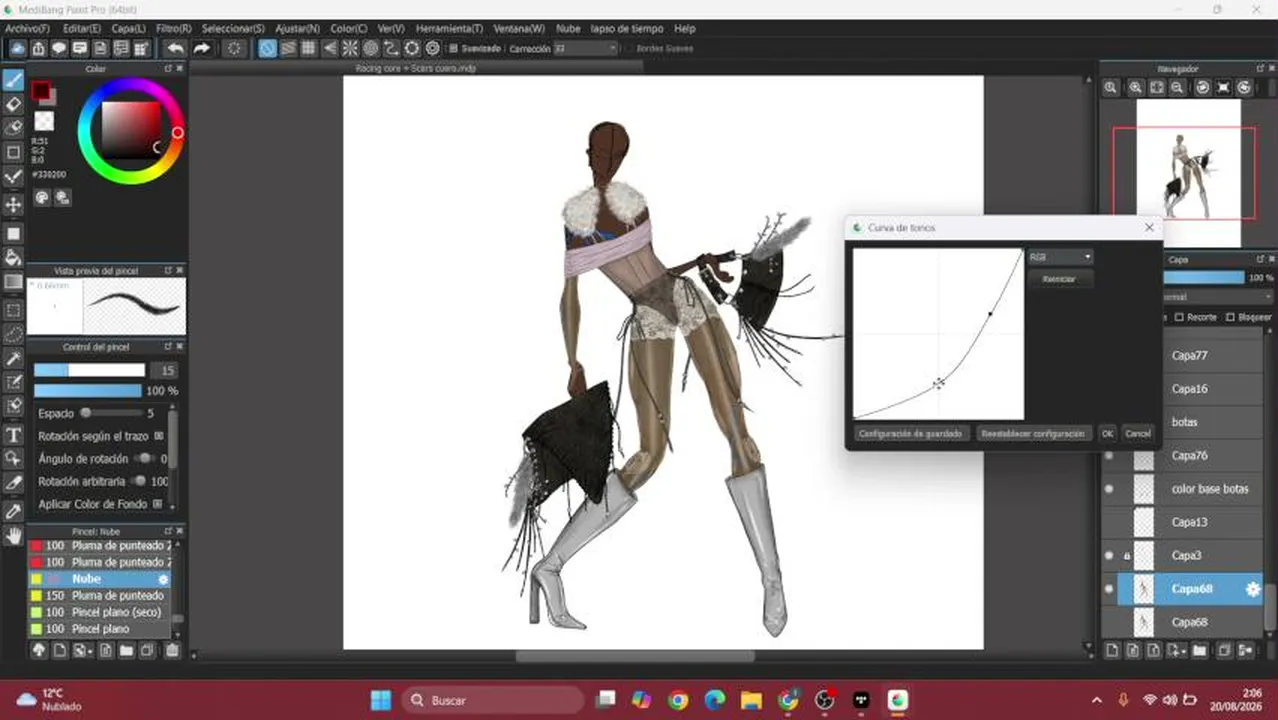Viewport: 1278px width, 720px height.
Task: Toggle Aplicar Color de Fondo checkbox
Action: pyautogui.click(x=157, y=504)
